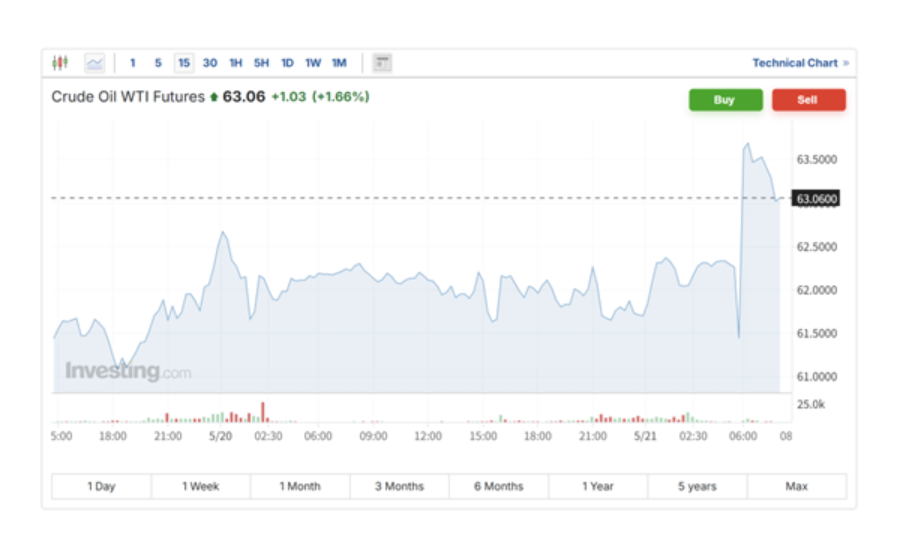Set interval to 5 minutes
This screenshot has height=537, width=917.
pyautogui.click(x=158, y=63)
